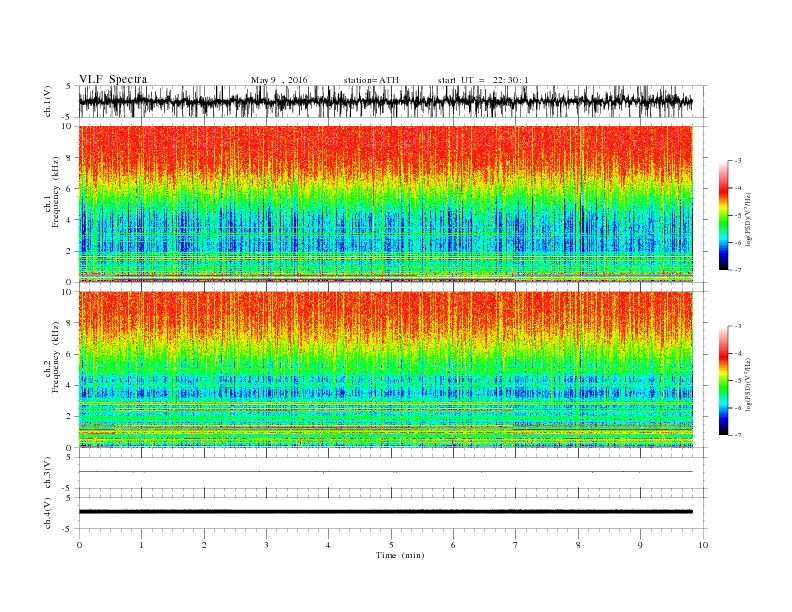This screenshot has height=612, width=792.
Task: Click the time axis tick label 2
Action: coord(204,545)
